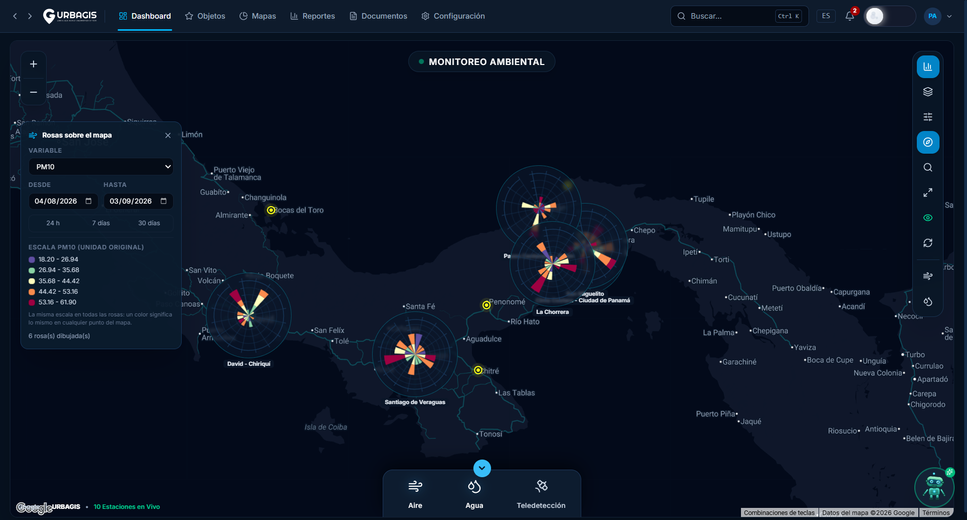The image size is (967, 520).
Task: Expand the PA user account menu
Action: (938, 16)
